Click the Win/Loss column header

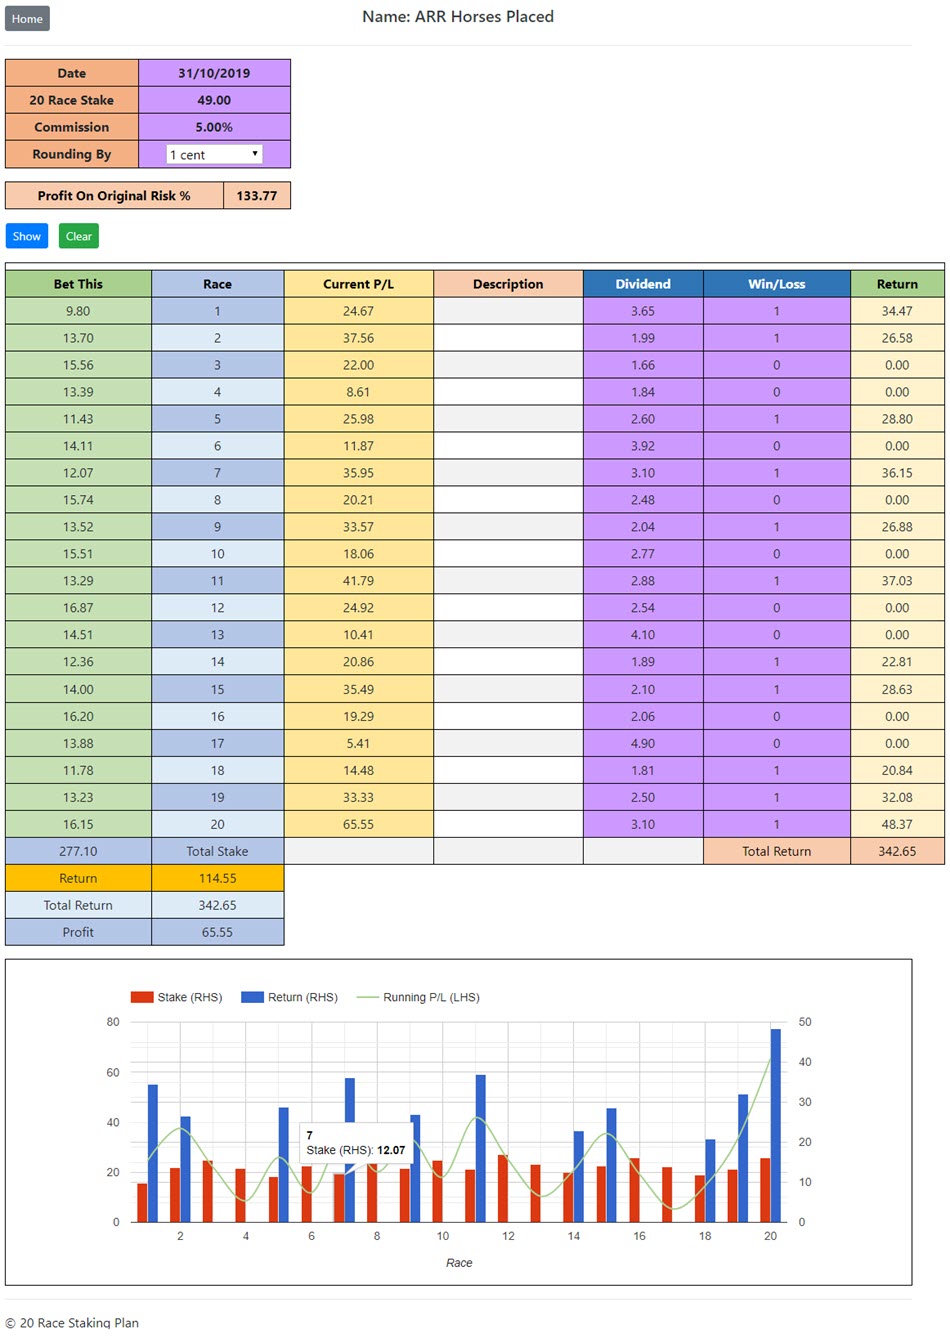point(776,284)
